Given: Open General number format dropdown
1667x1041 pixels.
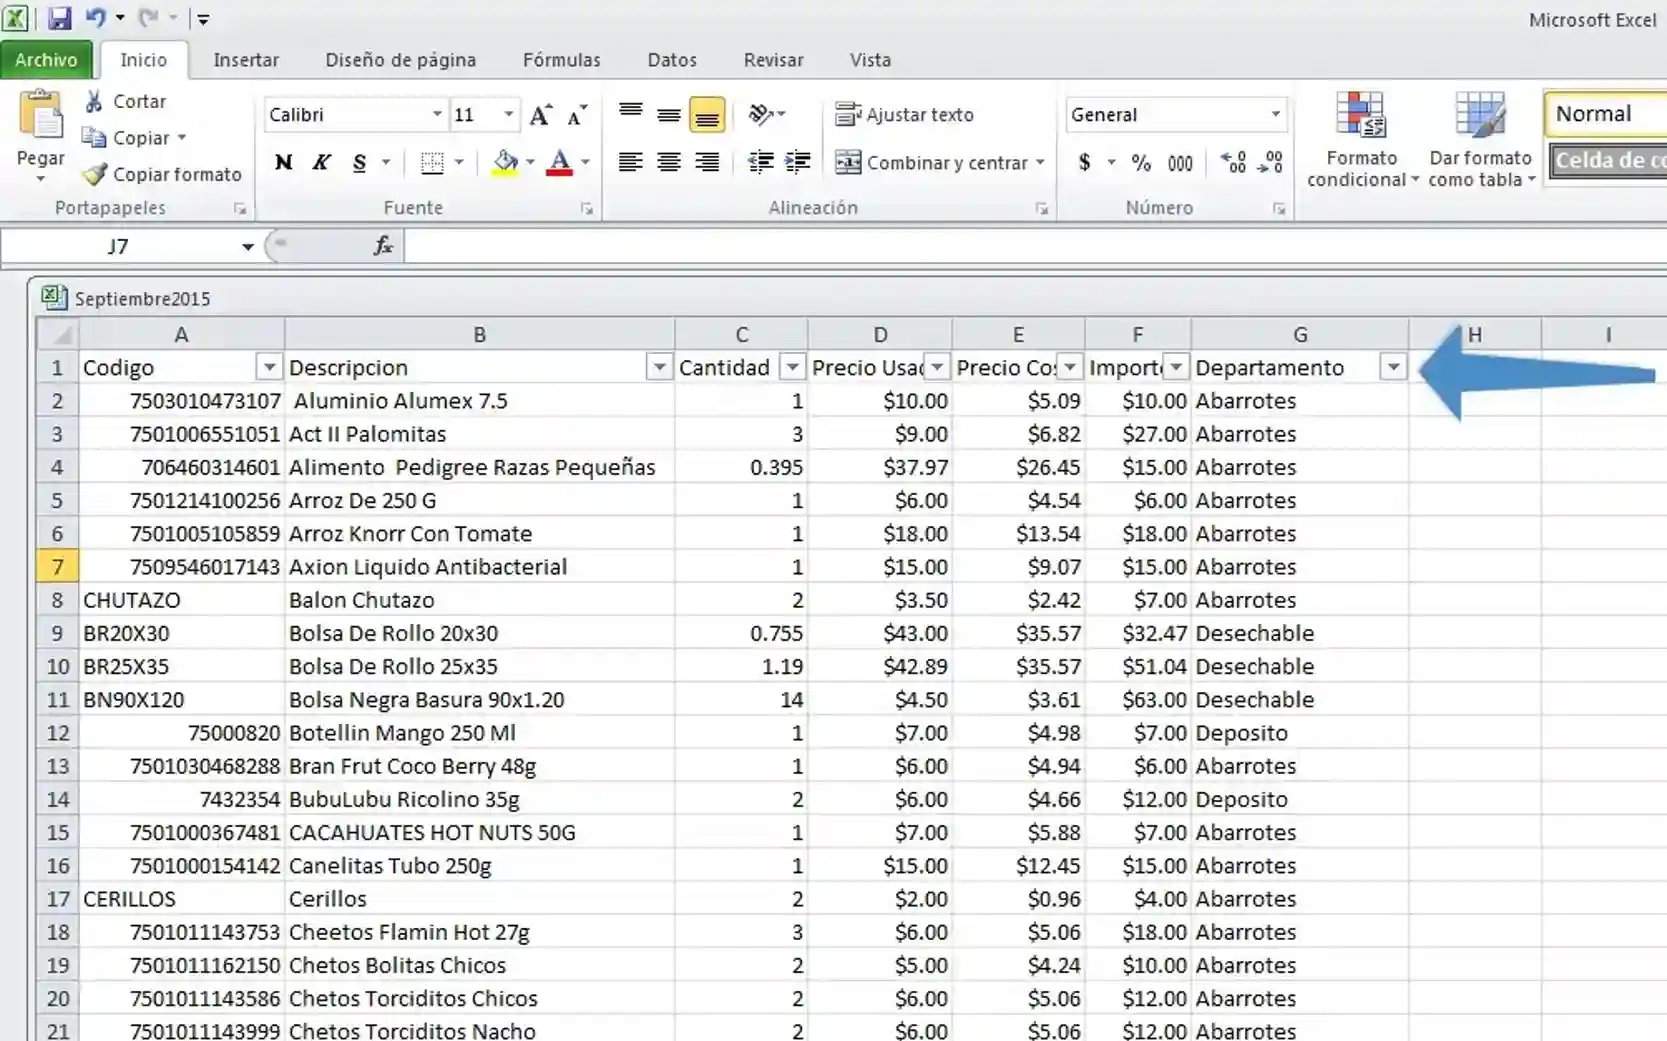Looking at the screenshot, I should click(x=1275, y=114).
